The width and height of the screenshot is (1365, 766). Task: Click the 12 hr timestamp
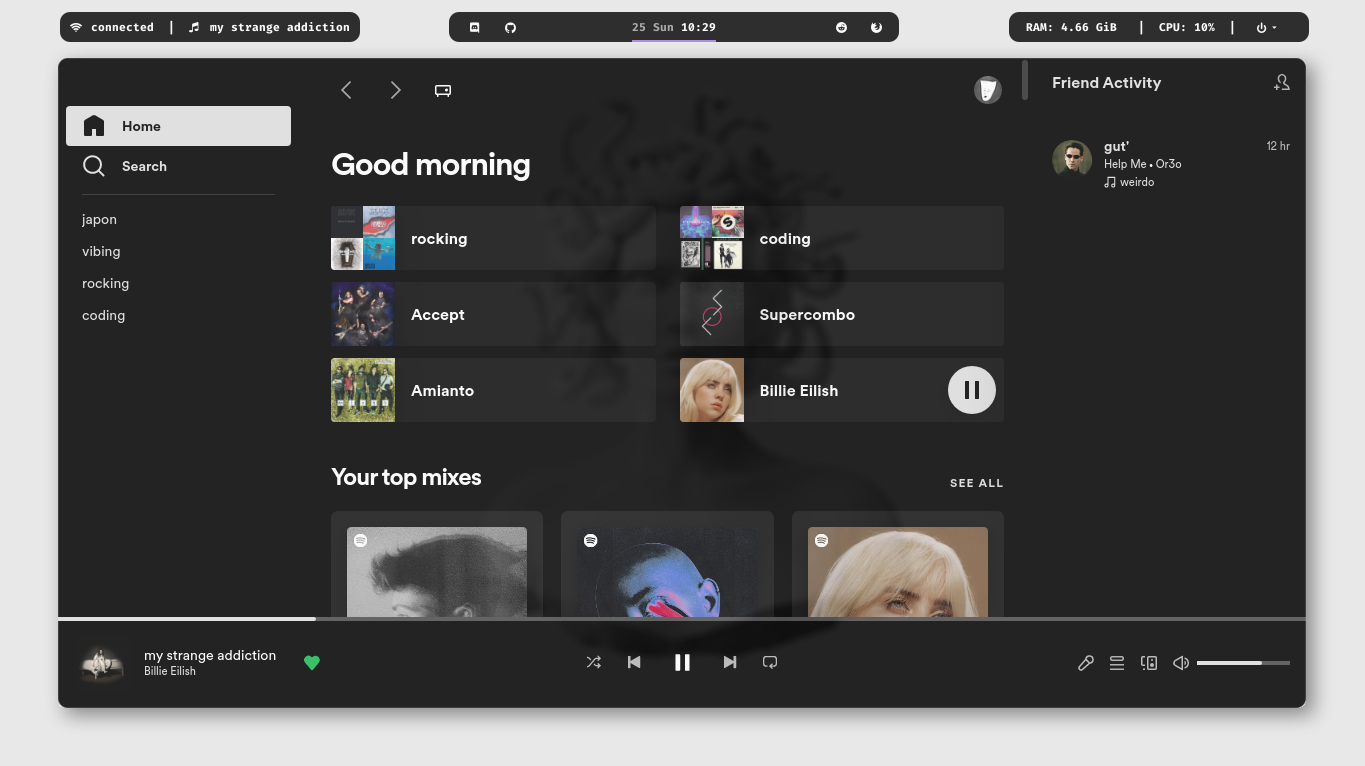pos(1278,146)
